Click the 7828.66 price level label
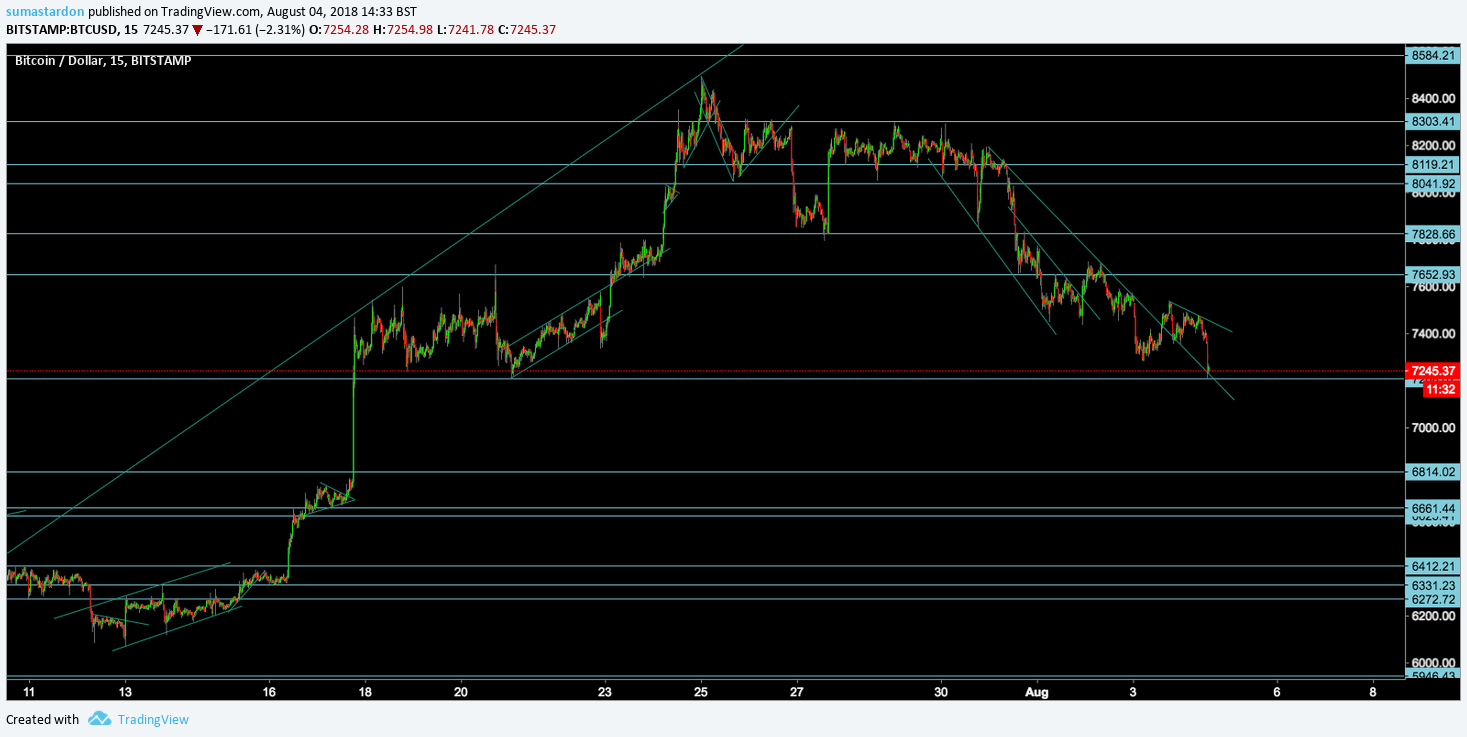The width and height of the screenshot is (1467, 737). [x=1432, y=233]
